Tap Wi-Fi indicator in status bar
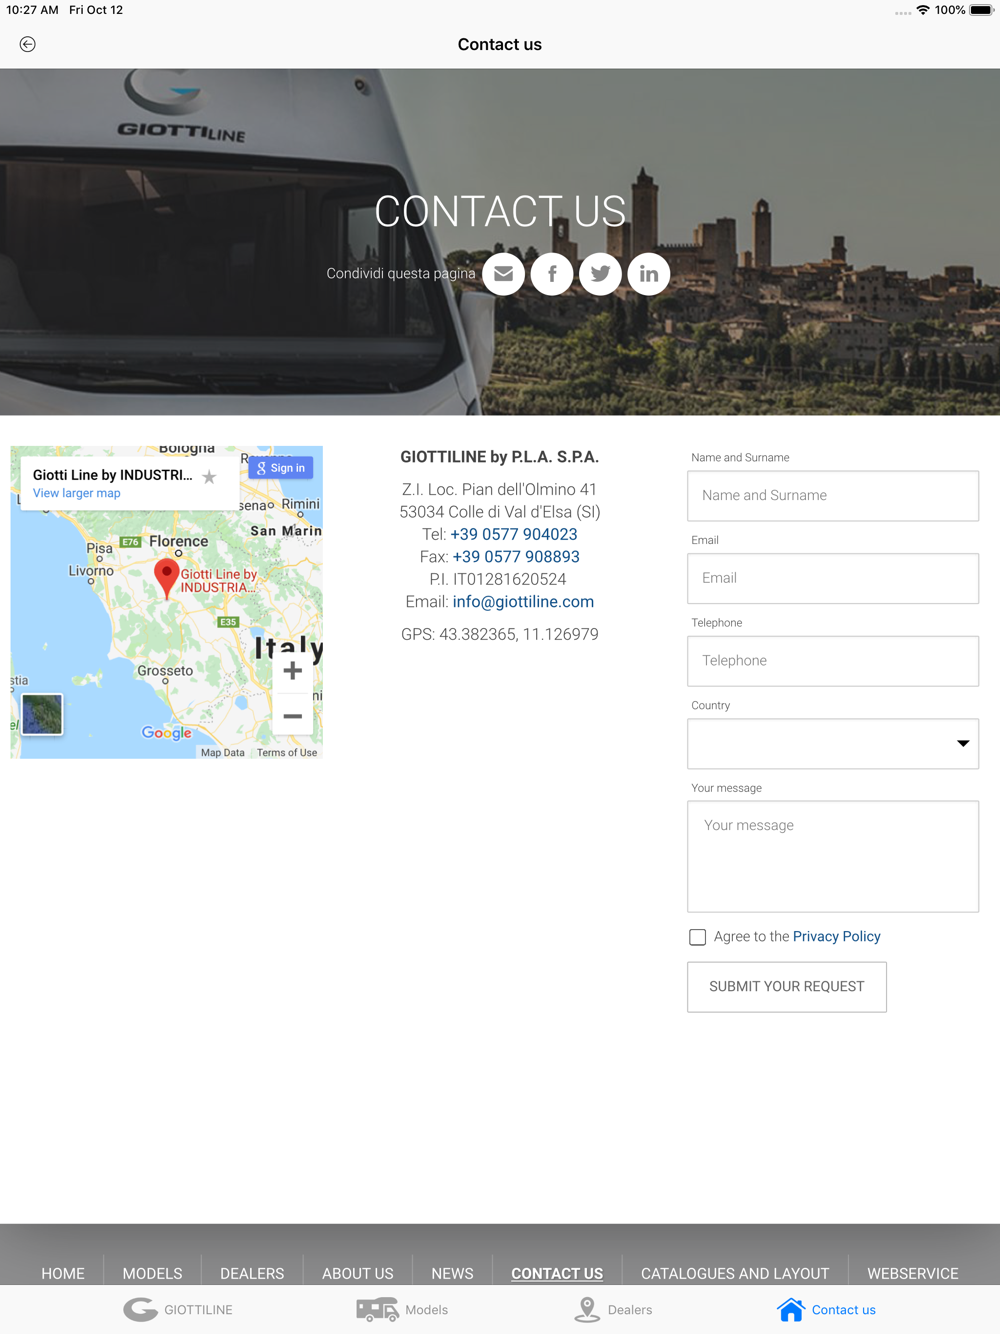Screen dimensions: 1000x1334 (x=923, y=10)
